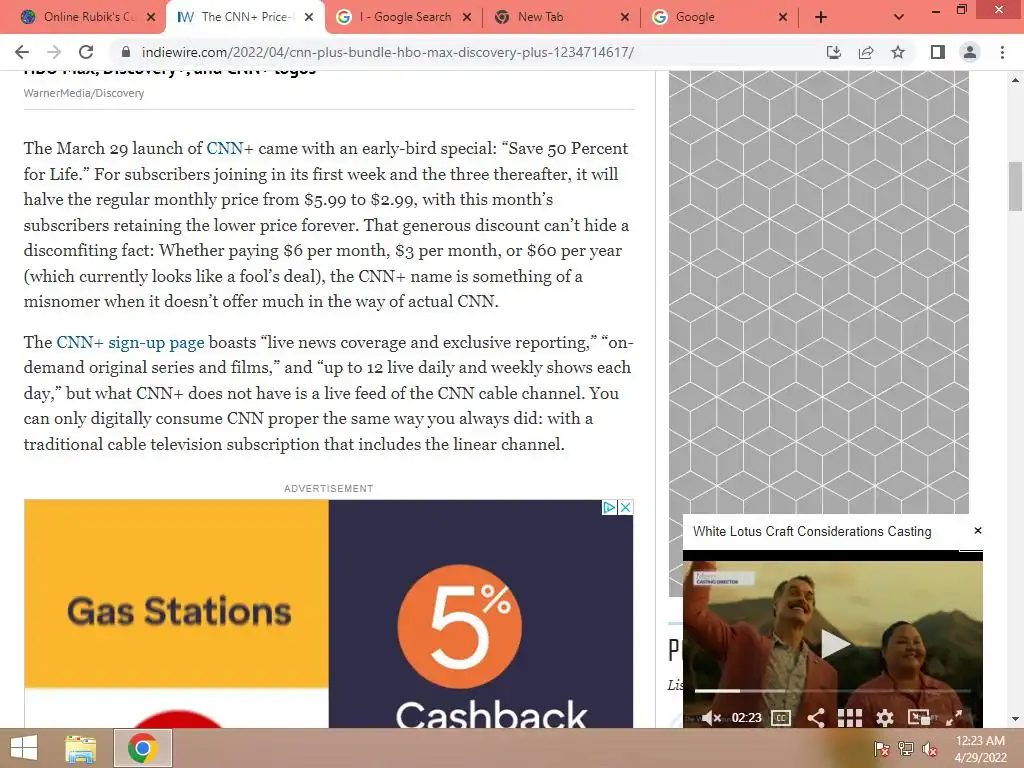Open the Windows Start menu
Screen dimensions: 1024x768
24,748
